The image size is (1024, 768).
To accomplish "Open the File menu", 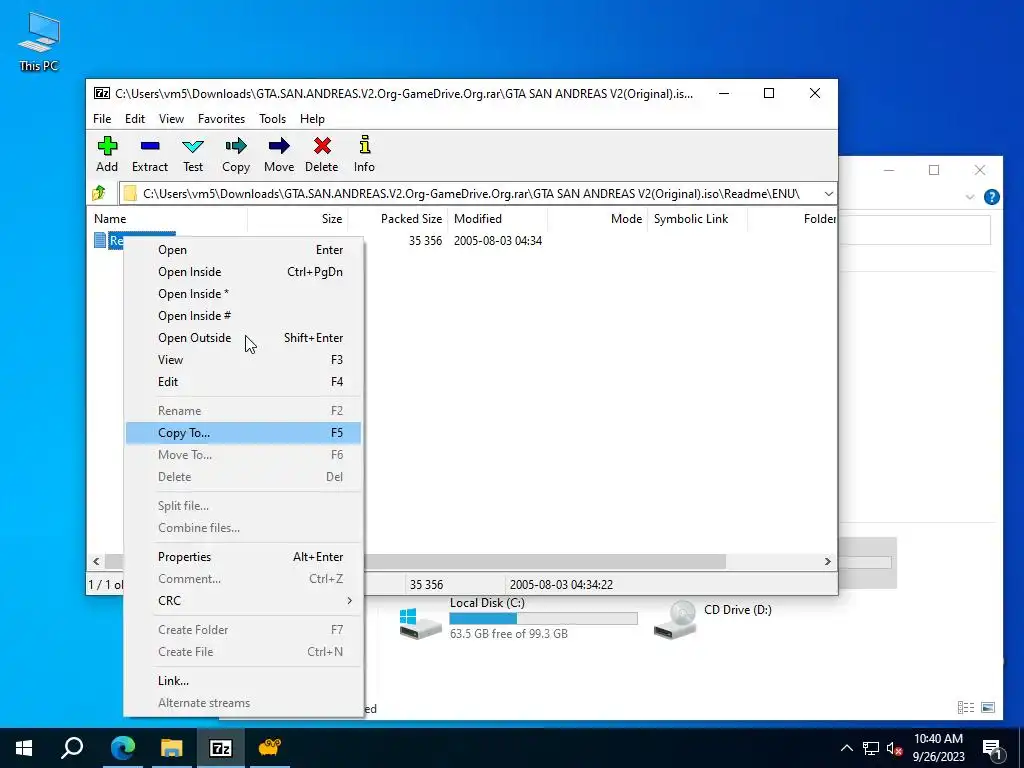I will tap(102, 119).
